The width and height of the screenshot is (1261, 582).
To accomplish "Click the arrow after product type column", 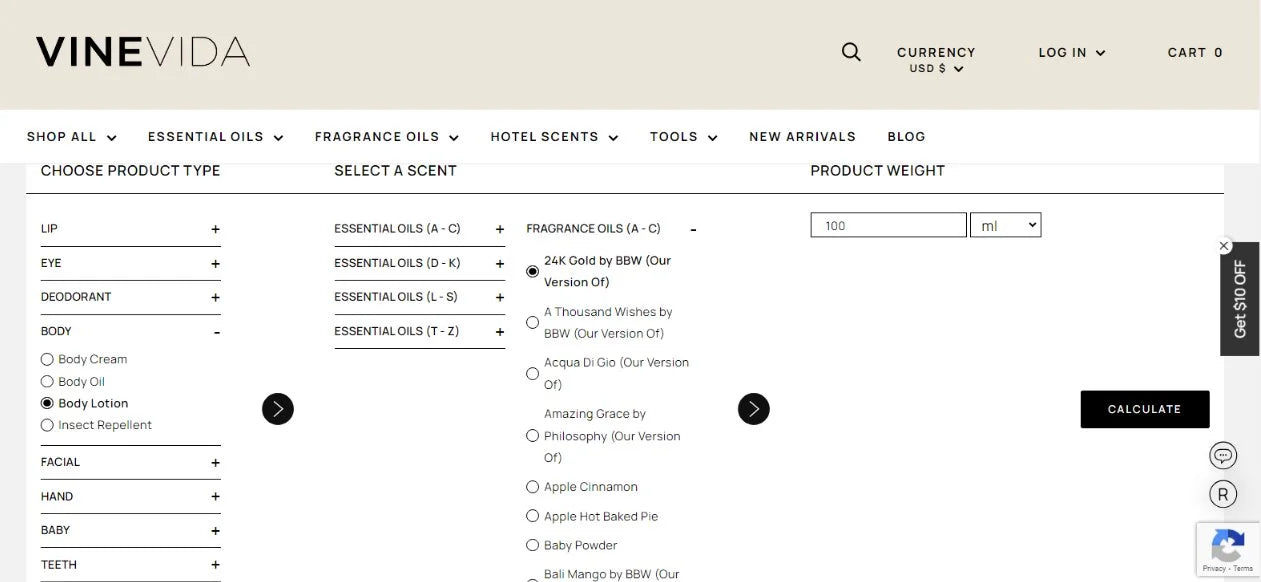I will [x=278, y=408].
